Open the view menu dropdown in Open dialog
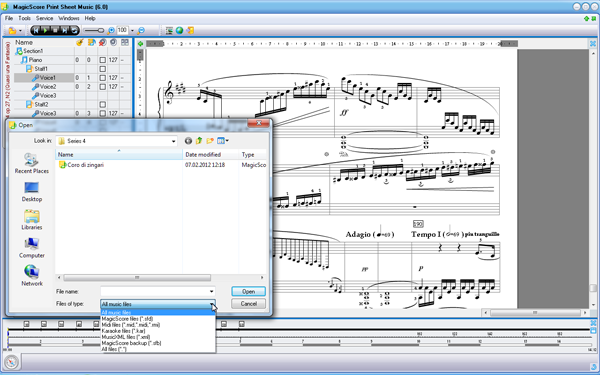The image size is (600, 375). point(223,141)
